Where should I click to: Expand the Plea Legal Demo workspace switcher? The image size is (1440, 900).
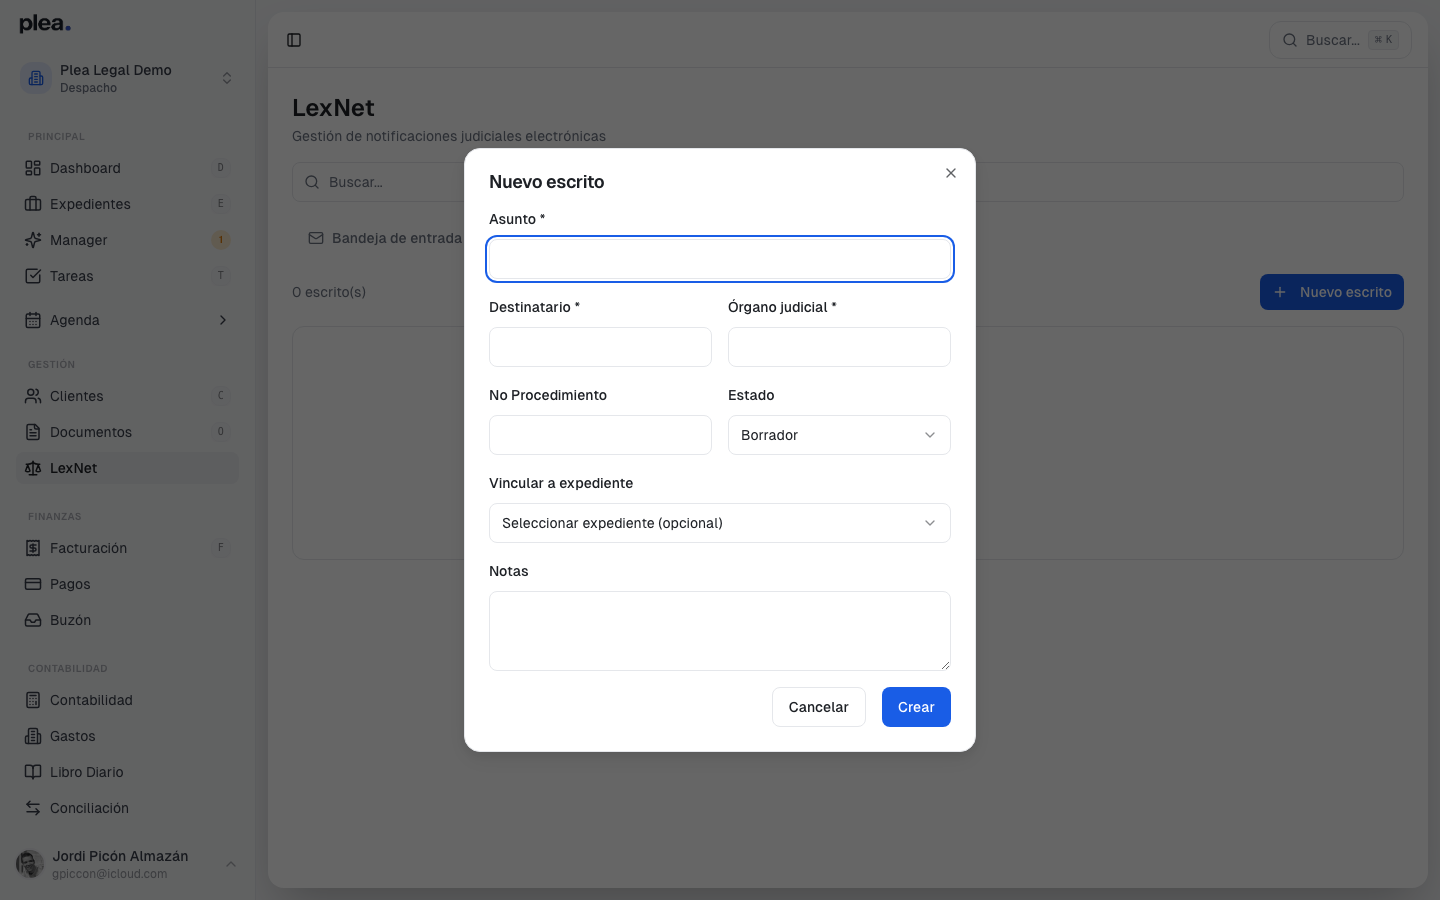(227, 78)
